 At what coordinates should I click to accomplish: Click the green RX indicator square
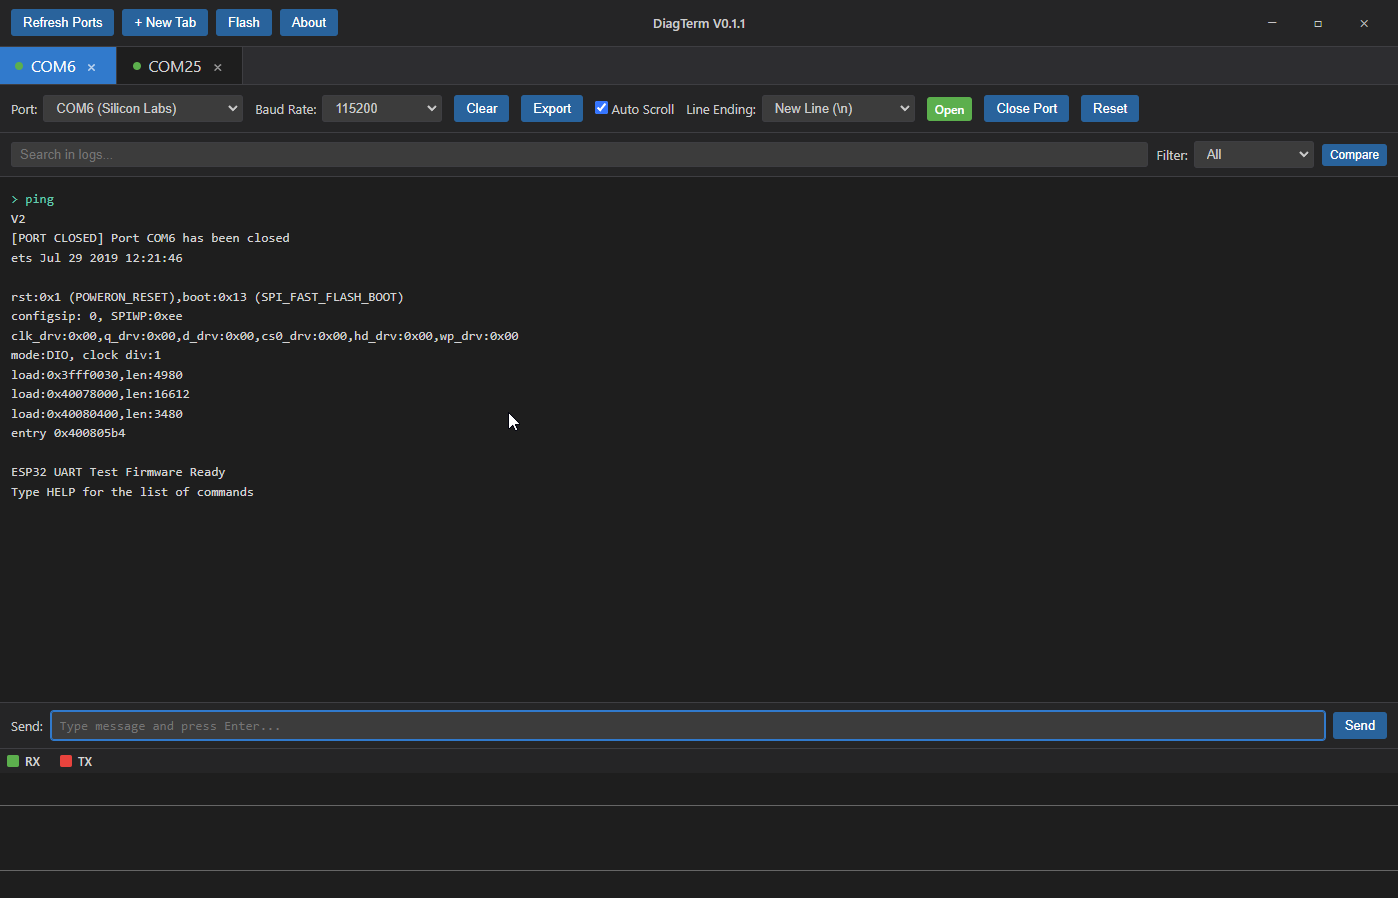13,761
